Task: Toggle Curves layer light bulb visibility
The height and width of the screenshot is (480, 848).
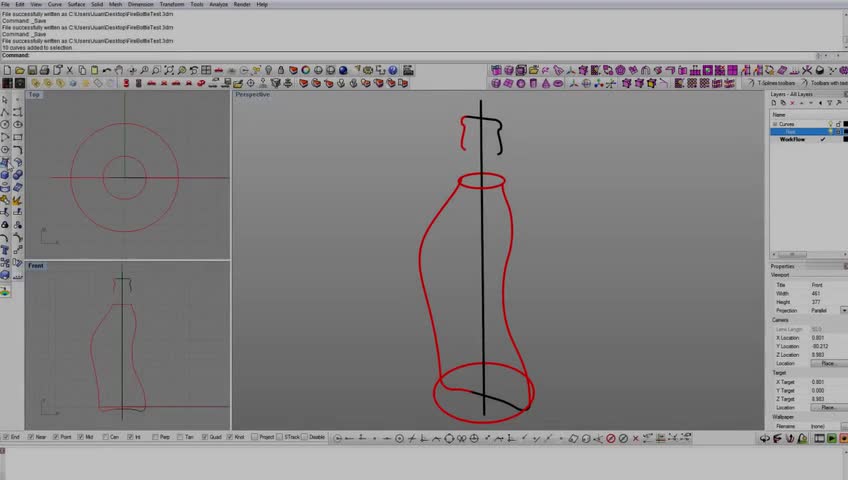Action: [830, 124]
